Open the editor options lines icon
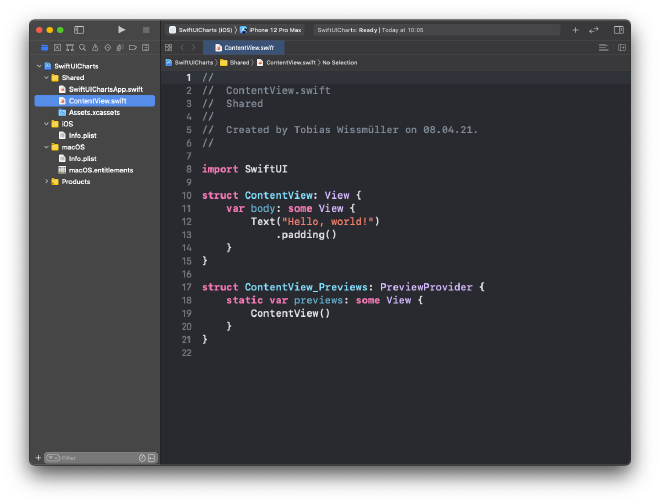Viewport: 660px width, 504px height. coord(603,47)
